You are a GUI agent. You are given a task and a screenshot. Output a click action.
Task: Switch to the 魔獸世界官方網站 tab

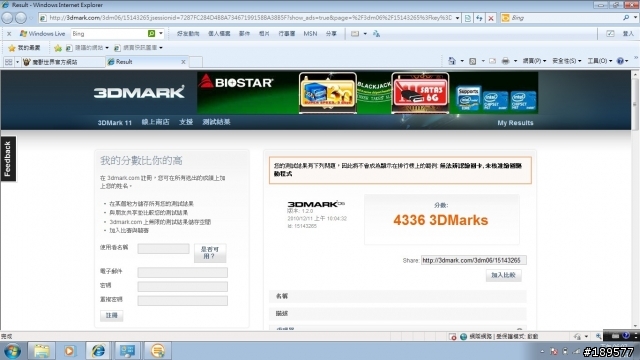[63, 62]
